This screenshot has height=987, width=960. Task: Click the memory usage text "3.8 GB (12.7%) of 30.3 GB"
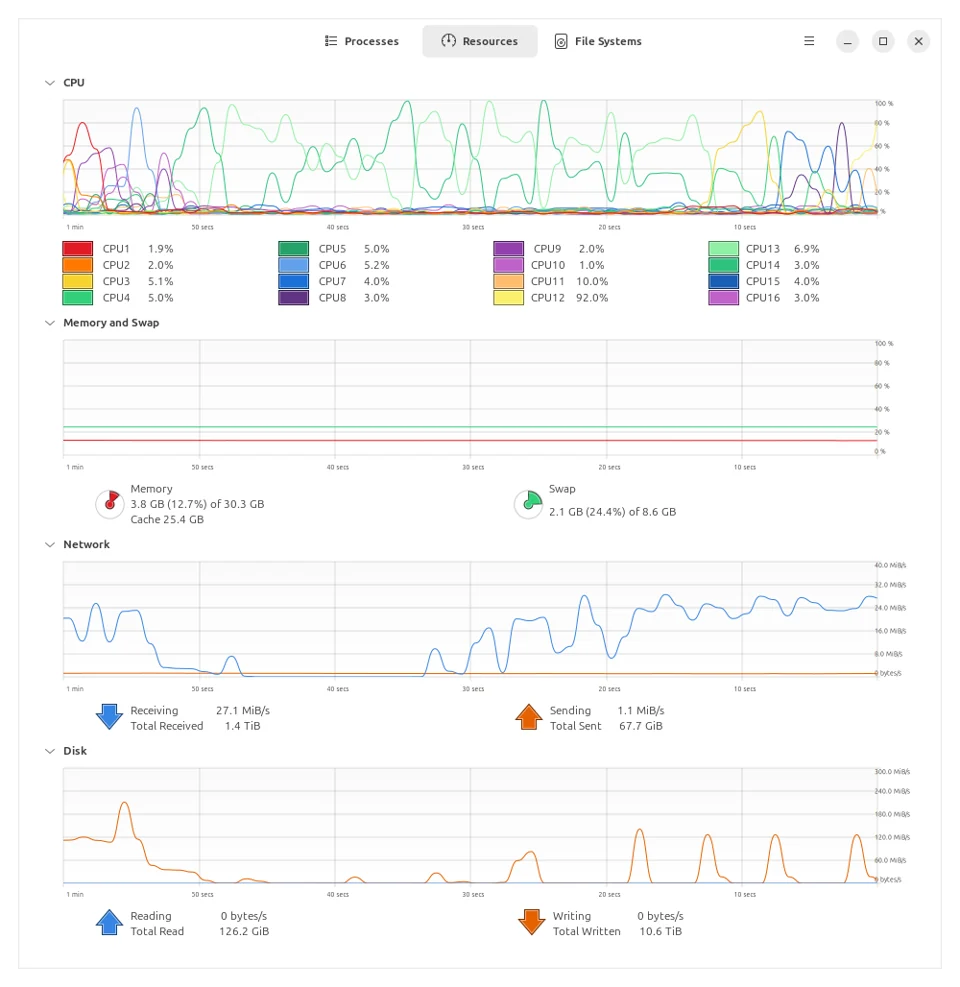click(x=197, y=504)
